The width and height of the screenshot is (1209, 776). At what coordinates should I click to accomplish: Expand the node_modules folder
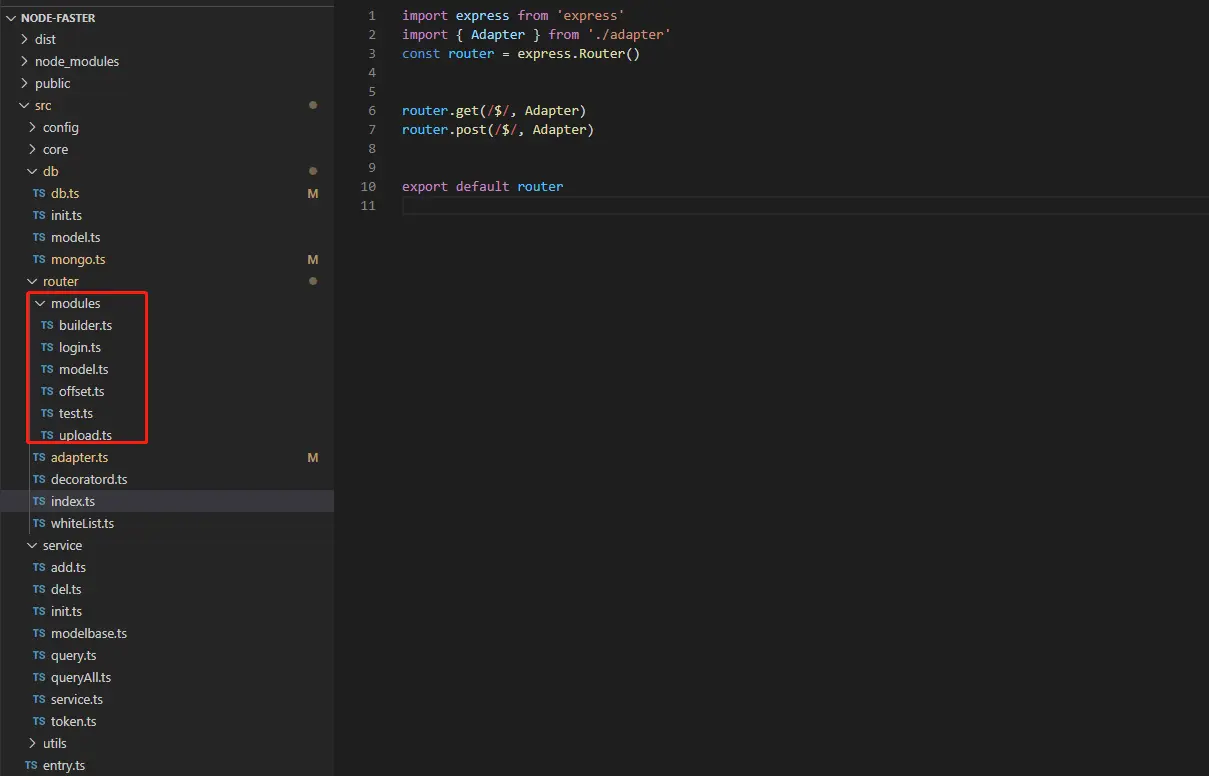[76, 61]
